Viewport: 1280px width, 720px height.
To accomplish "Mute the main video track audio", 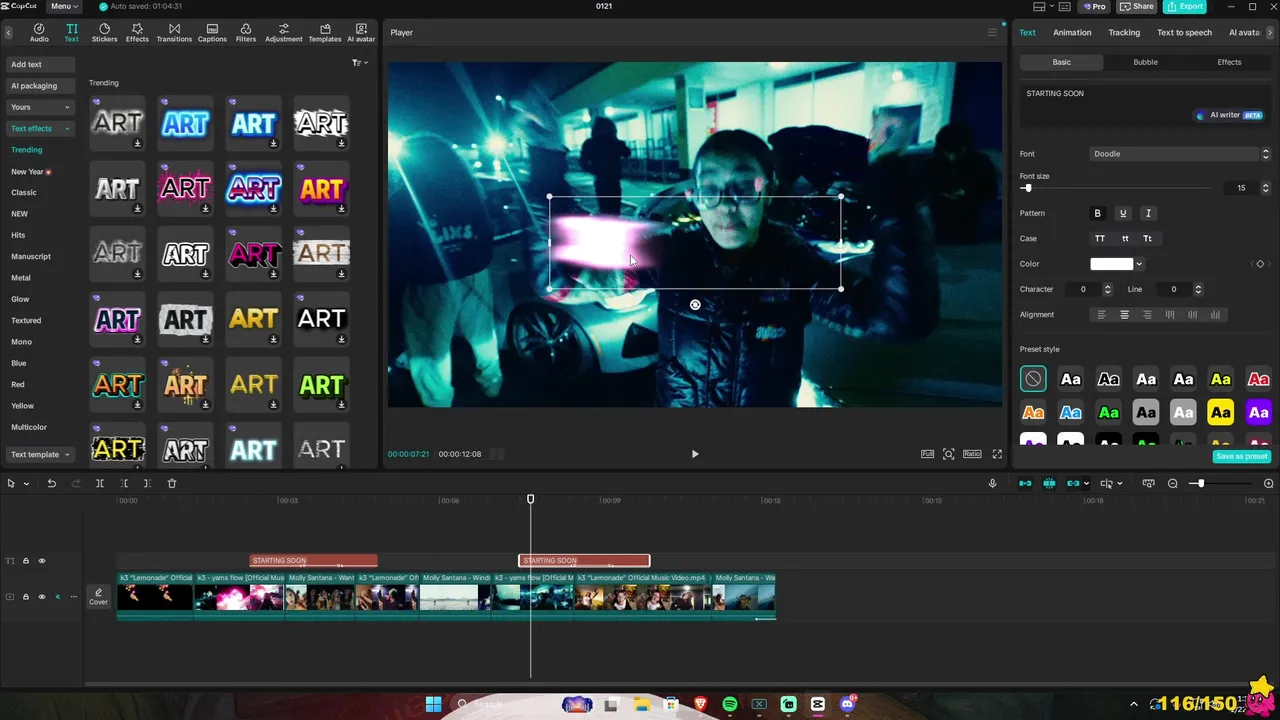I will coord(57,597).
